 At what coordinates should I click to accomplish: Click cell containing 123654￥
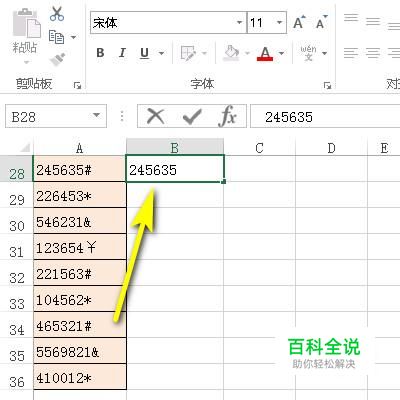click(80, 247)
